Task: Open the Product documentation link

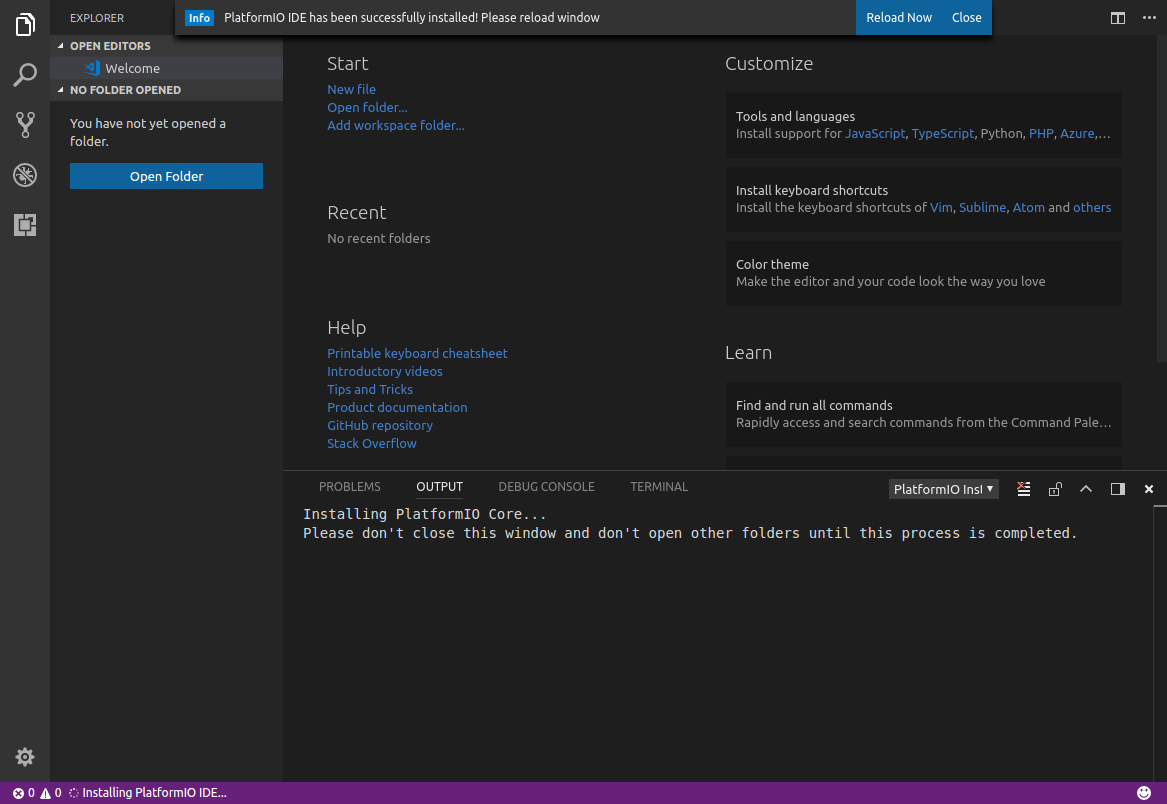Action: point(397,407)
